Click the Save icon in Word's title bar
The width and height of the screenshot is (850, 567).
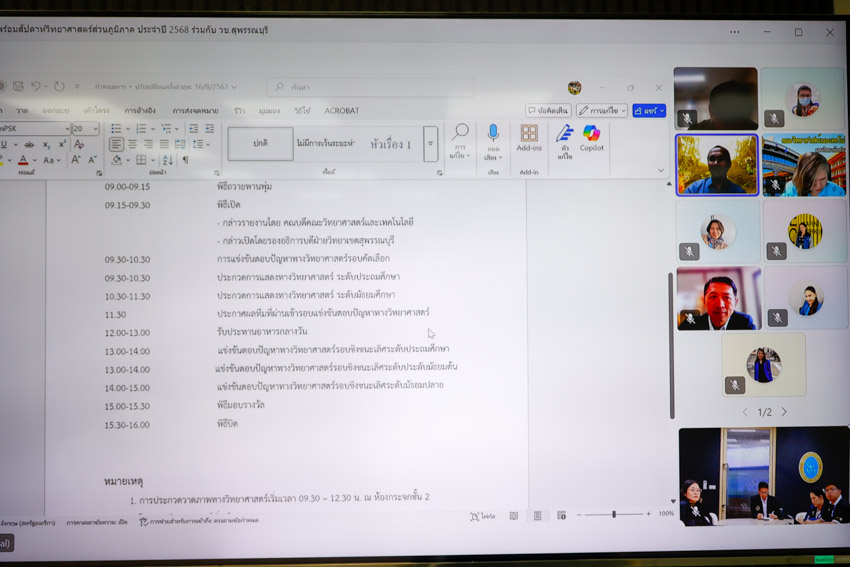18,86
